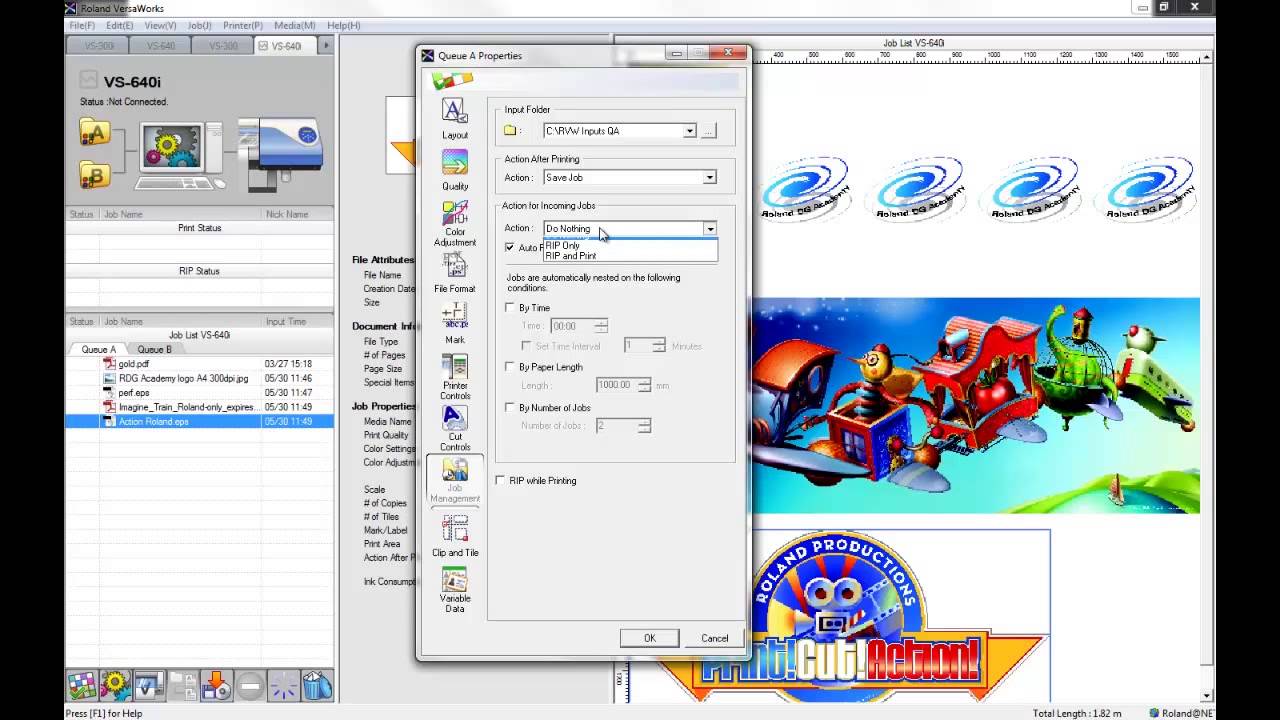Viewport: 1280px width, 720px height.
Task: Open the Edit(E) menu
Action: (119, 25)
